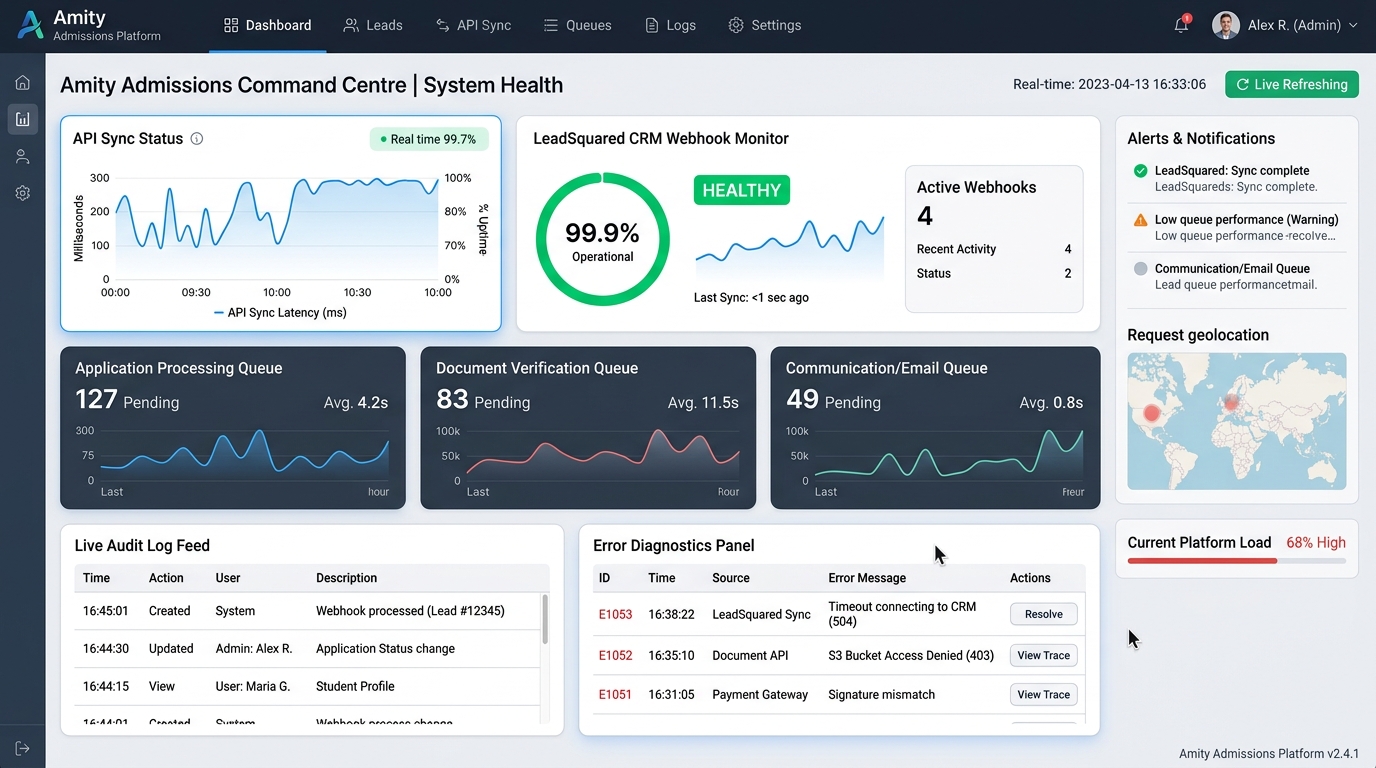The height and width of the screenshot is (768, 1376).
Task: Click the Current Platform Load progress bar
Action: click(x=1237, y=561)
